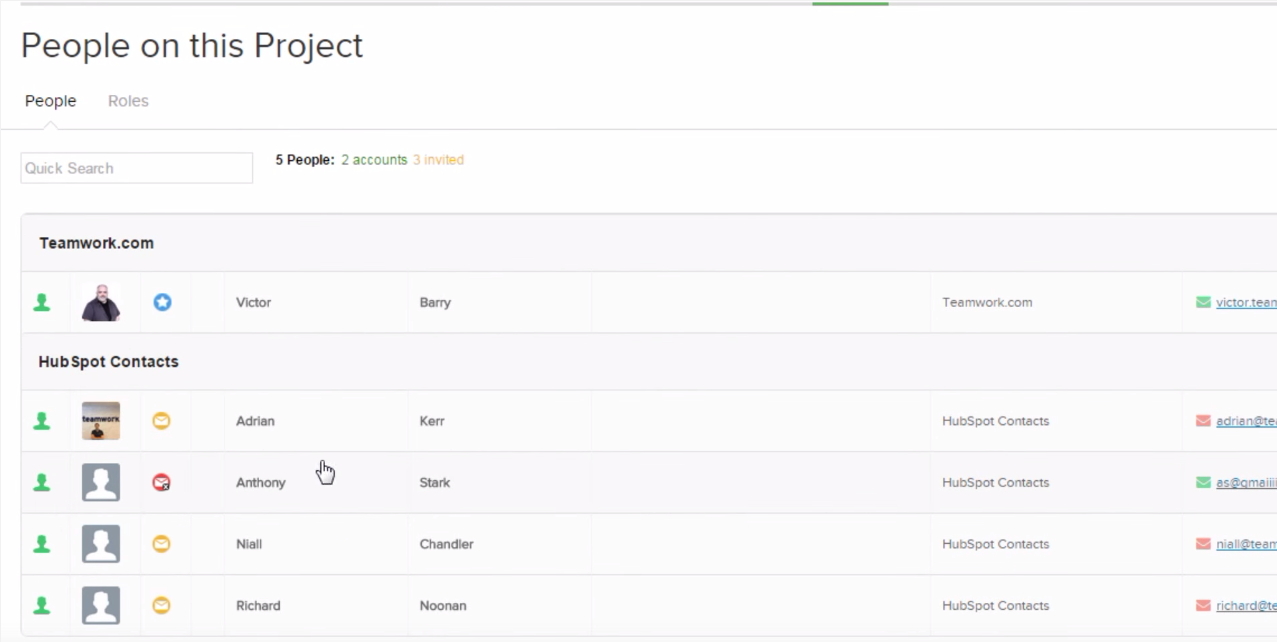Click the 'People on this Project' heading
The height and width of the screenshot is (642, 1277).
point(192,46)
